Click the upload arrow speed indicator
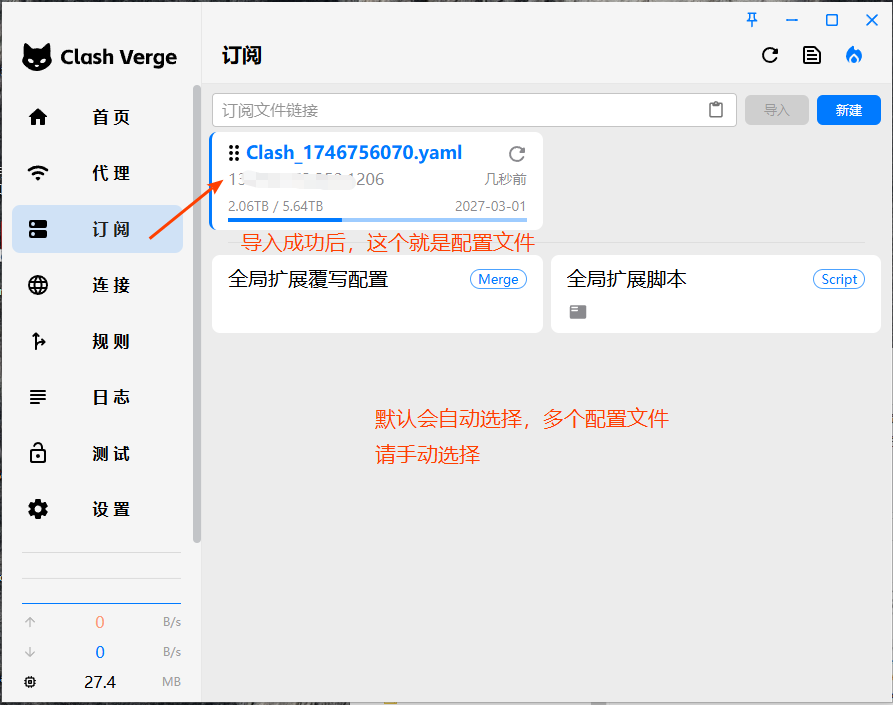The image size is (893, 705). pos(30,622)
